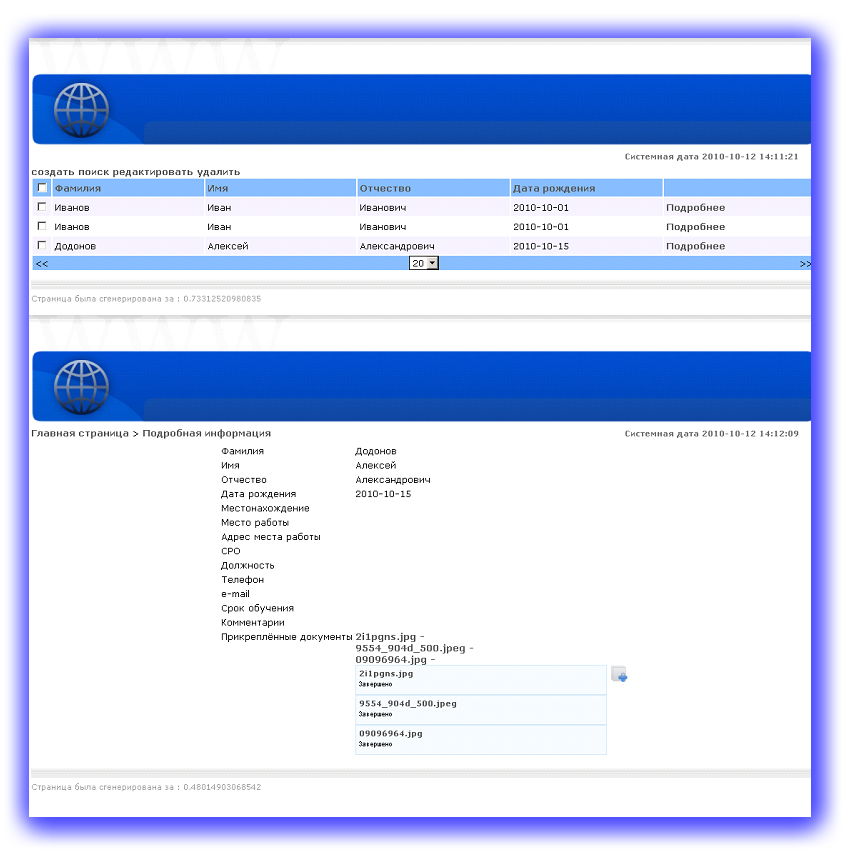The width and height of the screenshot is (861, 854).
Task: Click the page generation time 0.48014903068542
Action: coord(222,787)
